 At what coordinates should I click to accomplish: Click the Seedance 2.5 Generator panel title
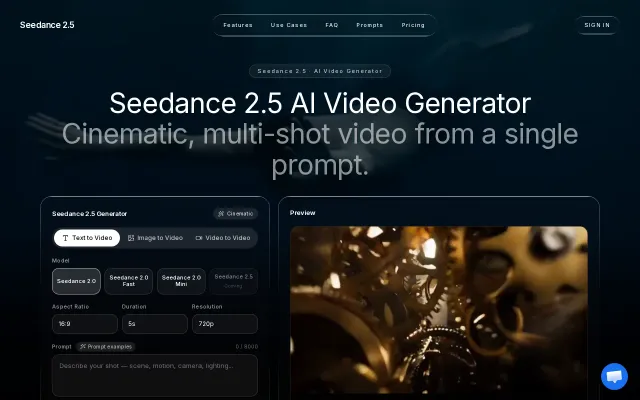point(89,213)
